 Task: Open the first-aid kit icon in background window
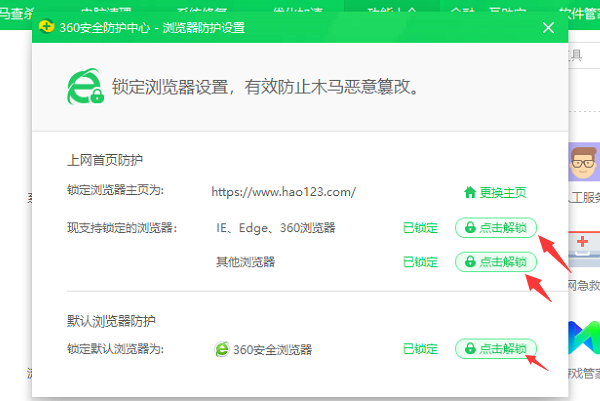(x=584, y=249)
